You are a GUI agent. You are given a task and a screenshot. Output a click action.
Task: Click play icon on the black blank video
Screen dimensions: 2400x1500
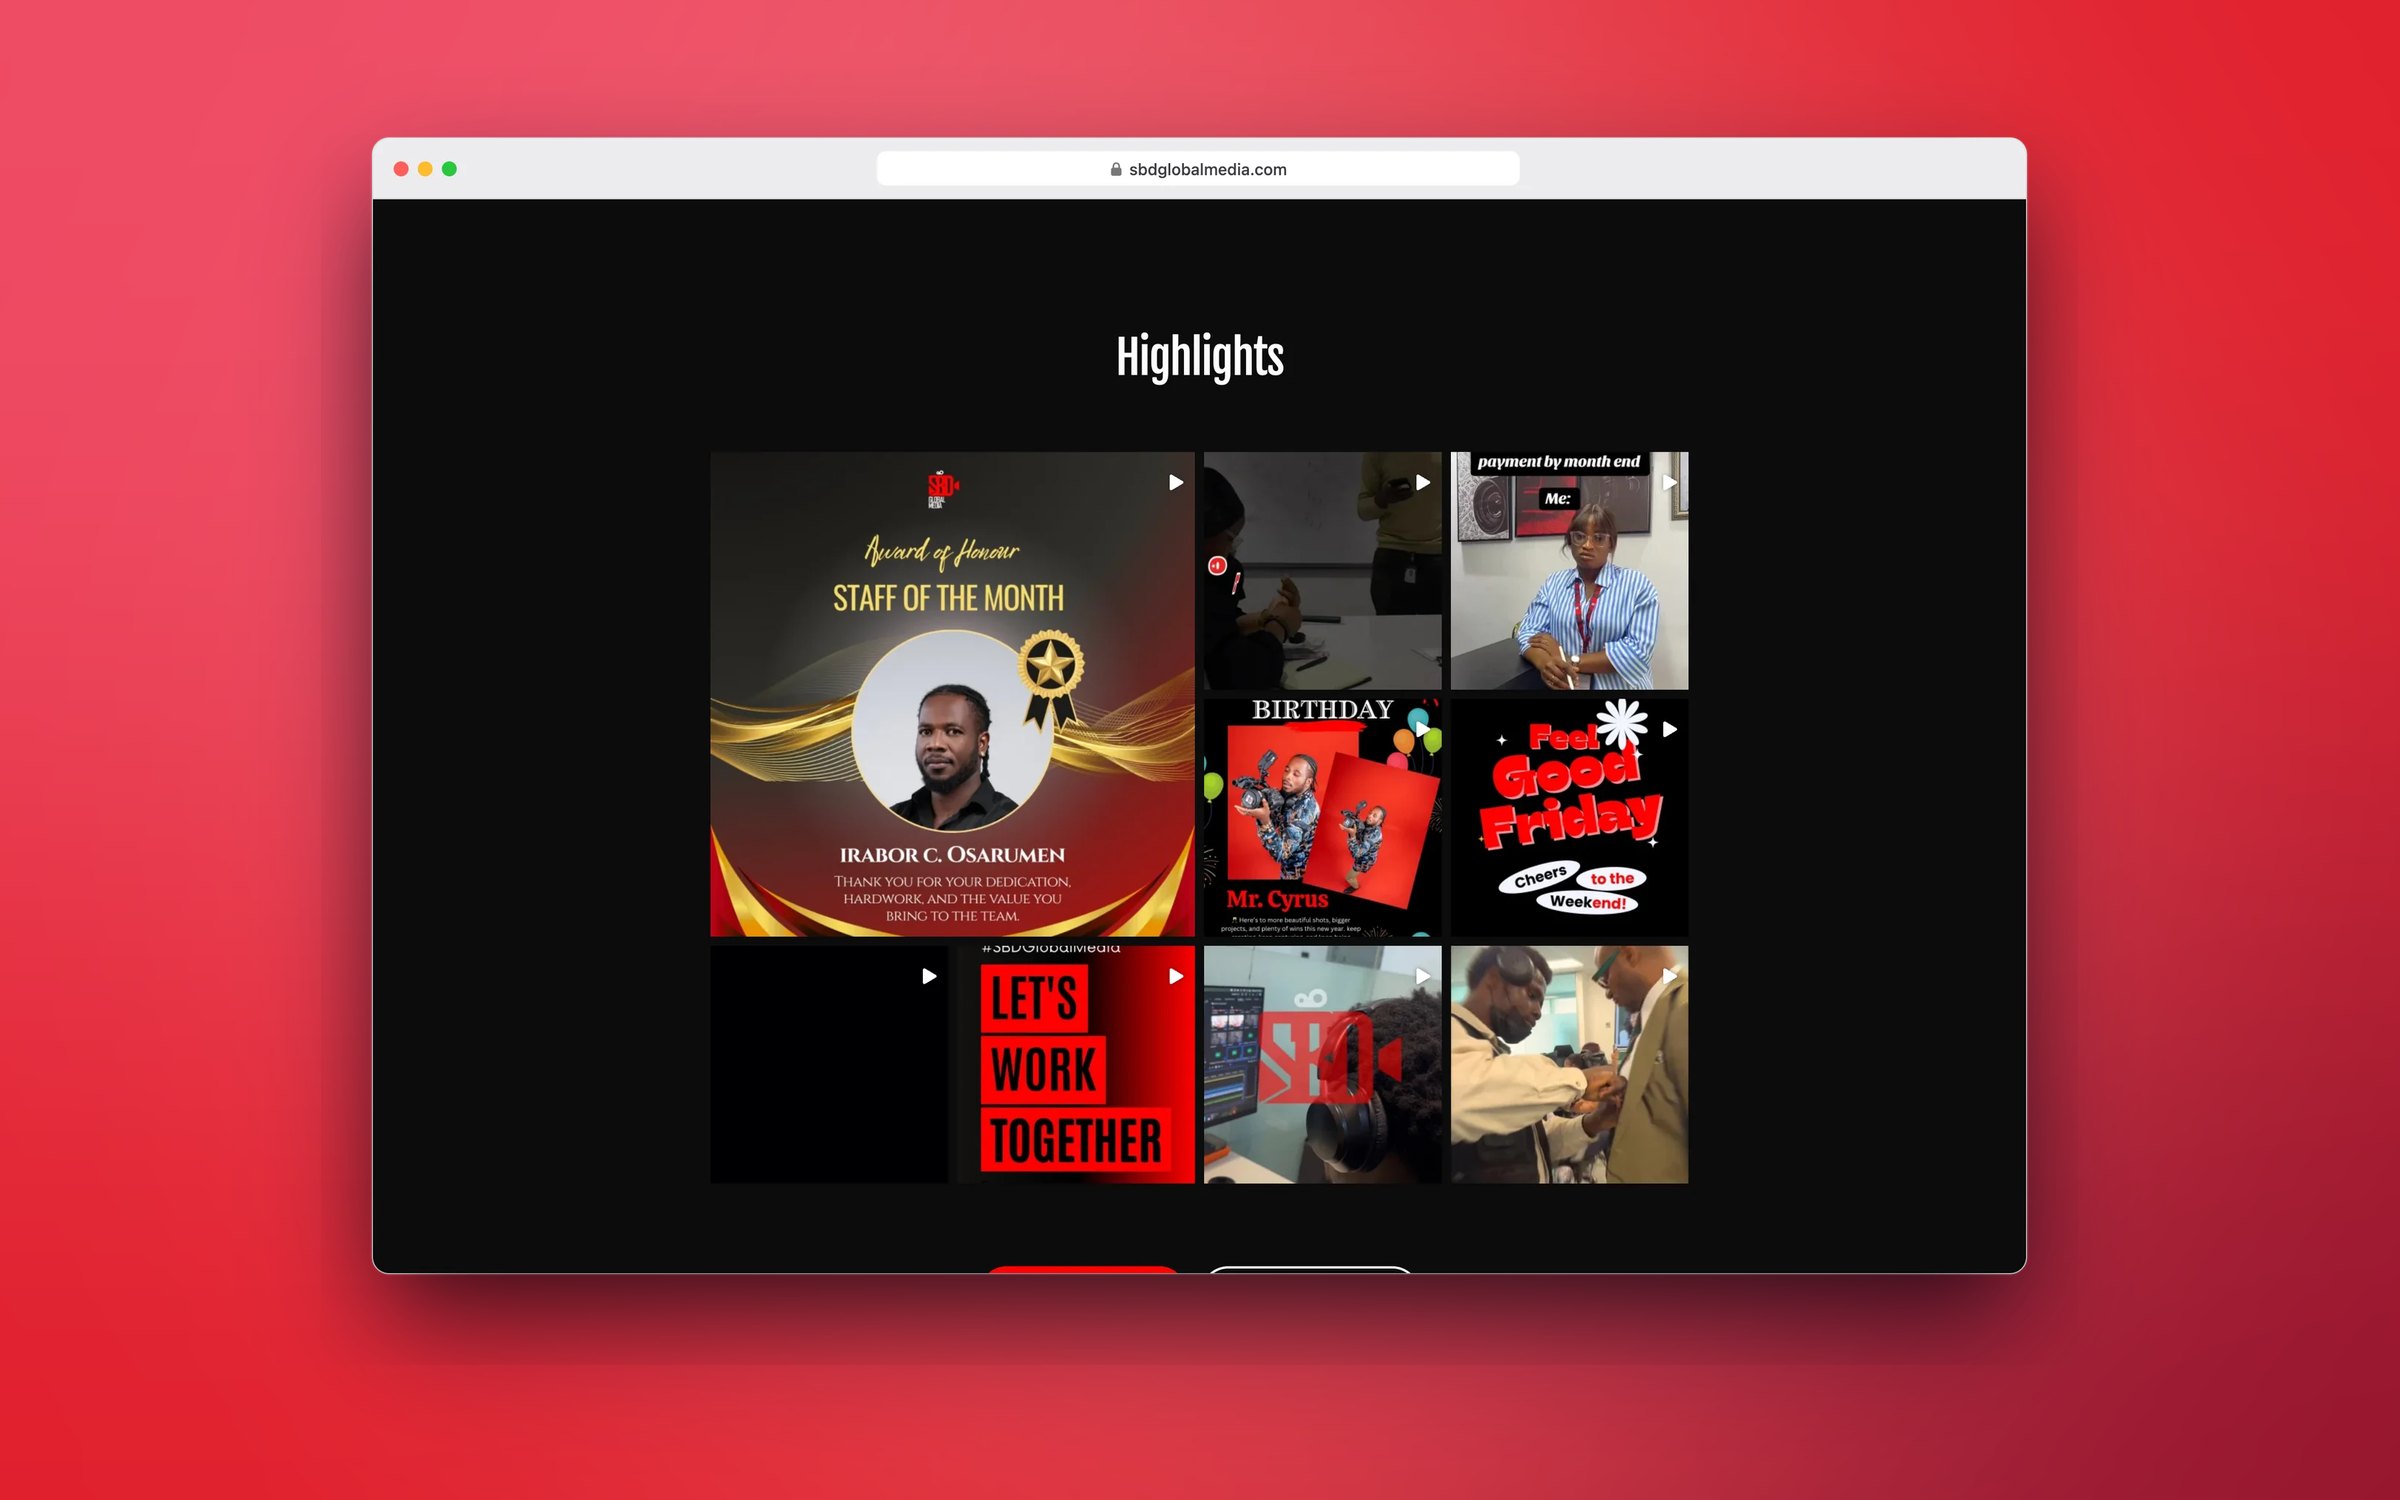pos(929,976)
